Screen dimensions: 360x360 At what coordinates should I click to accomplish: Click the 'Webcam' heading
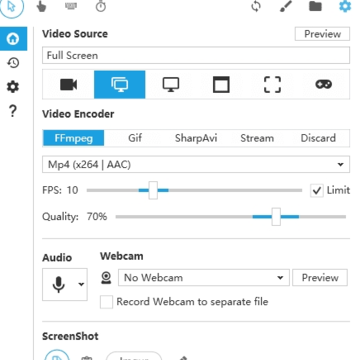[x=122, y=256]
